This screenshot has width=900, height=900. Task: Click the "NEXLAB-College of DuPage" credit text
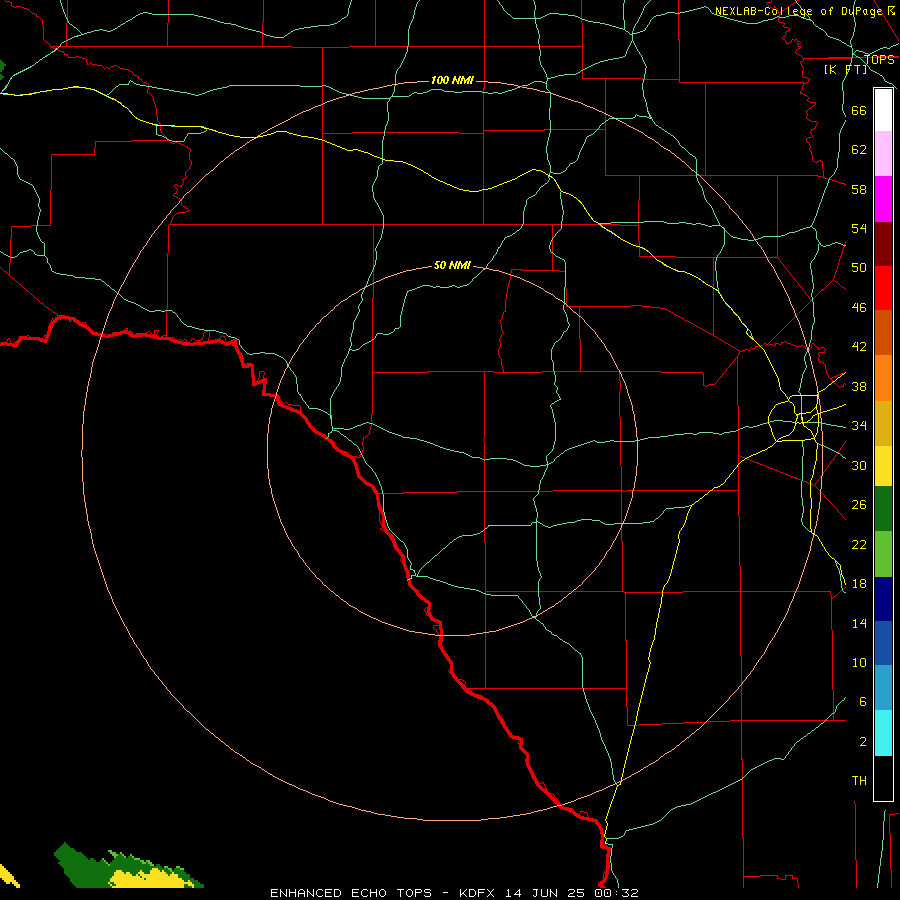[798, 11]
